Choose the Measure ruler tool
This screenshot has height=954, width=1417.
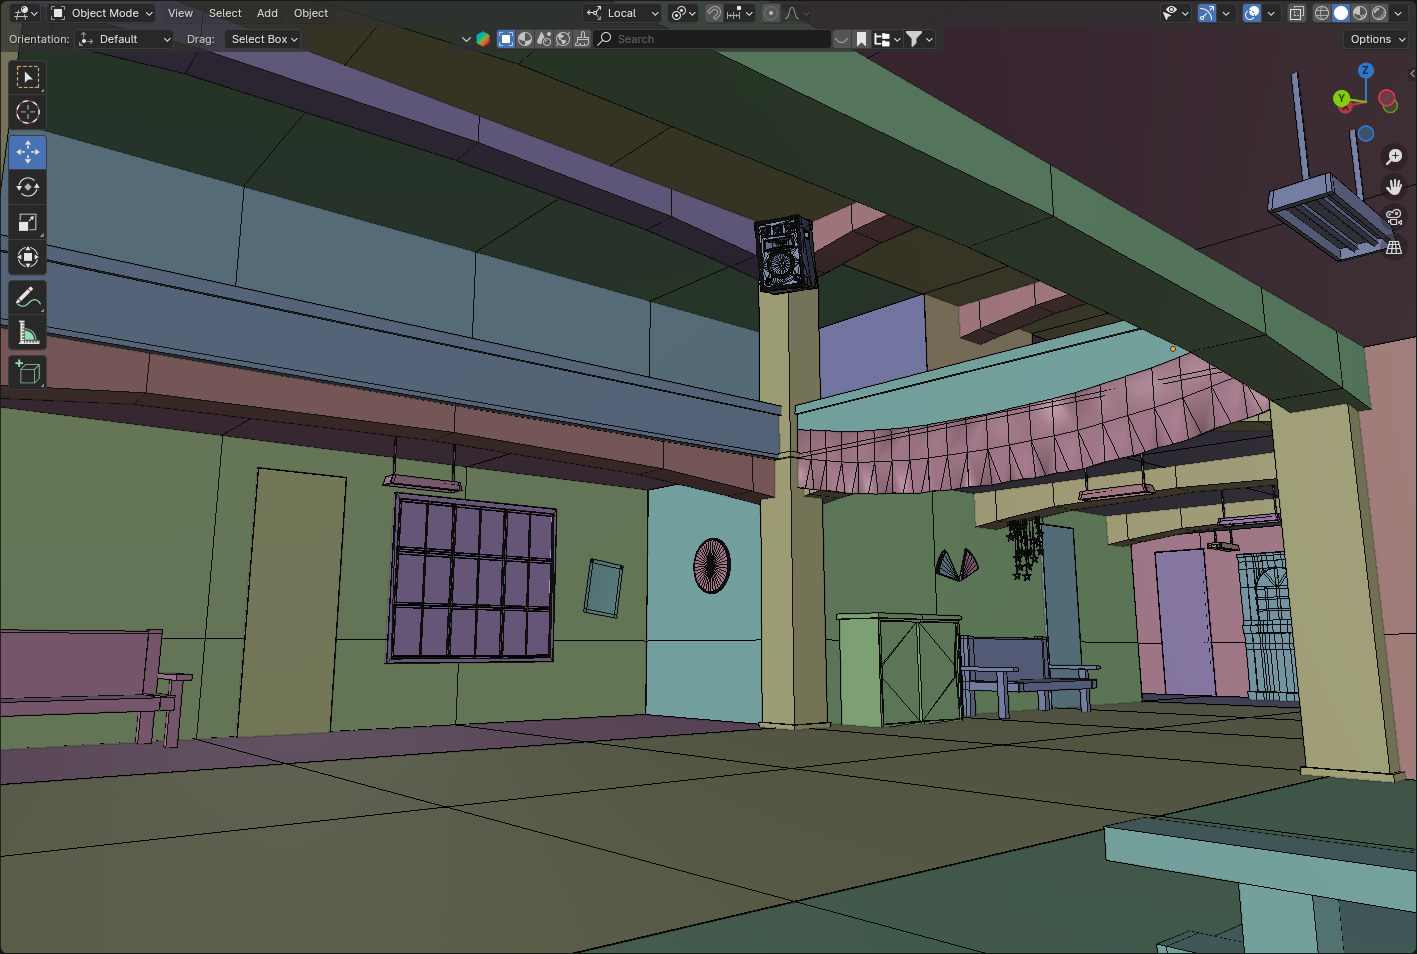[28, 332]
